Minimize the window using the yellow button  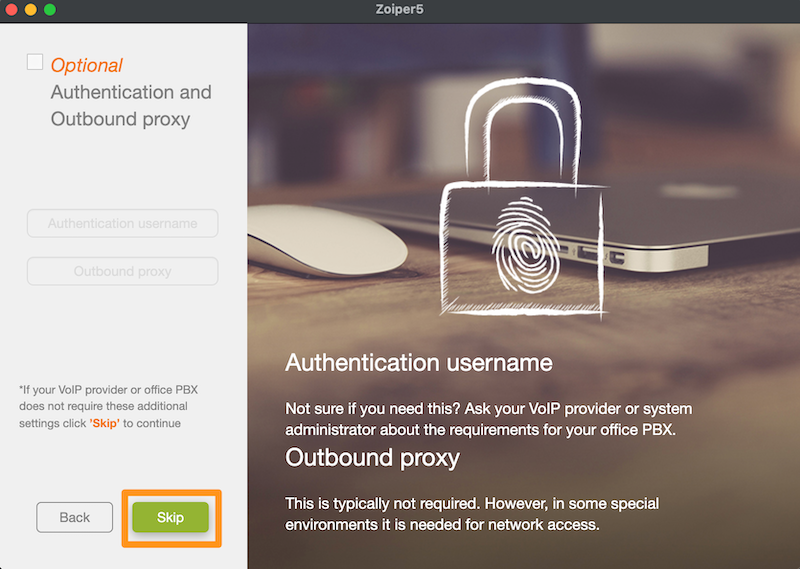[31, 9]
